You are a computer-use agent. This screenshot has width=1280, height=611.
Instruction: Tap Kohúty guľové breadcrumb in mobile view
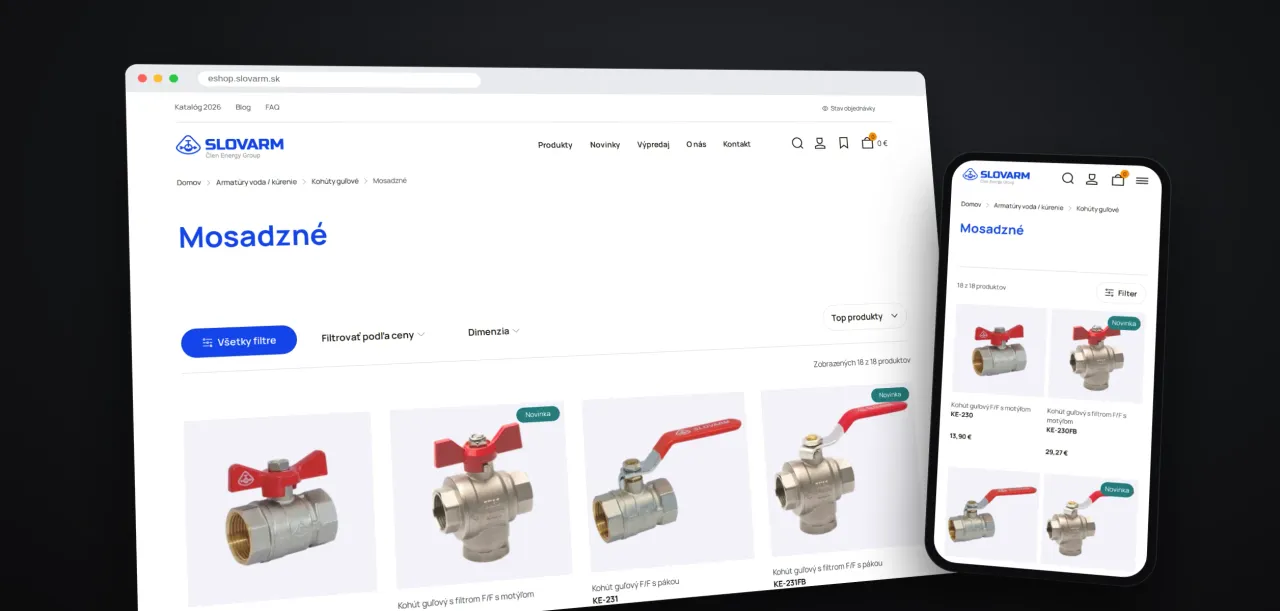(1098, 209)
